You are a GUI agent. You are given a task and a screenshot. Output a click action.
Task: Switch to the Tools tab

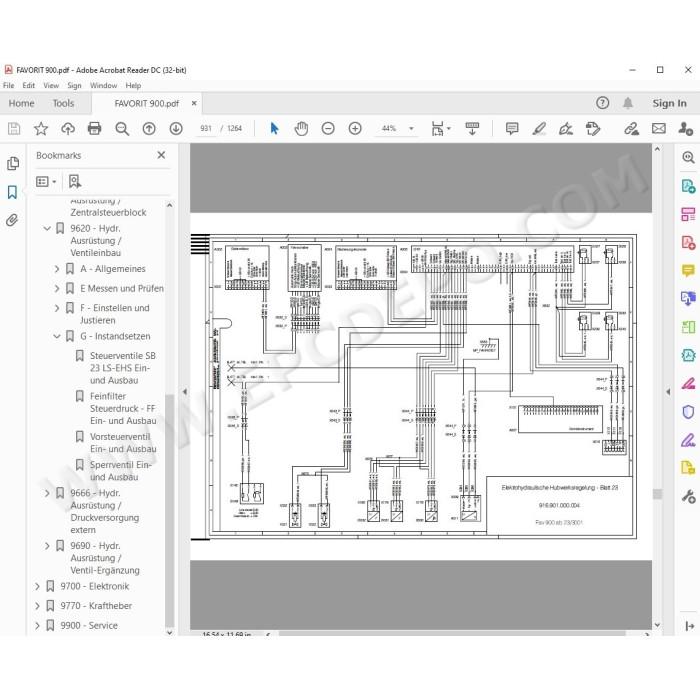point(63,103)
